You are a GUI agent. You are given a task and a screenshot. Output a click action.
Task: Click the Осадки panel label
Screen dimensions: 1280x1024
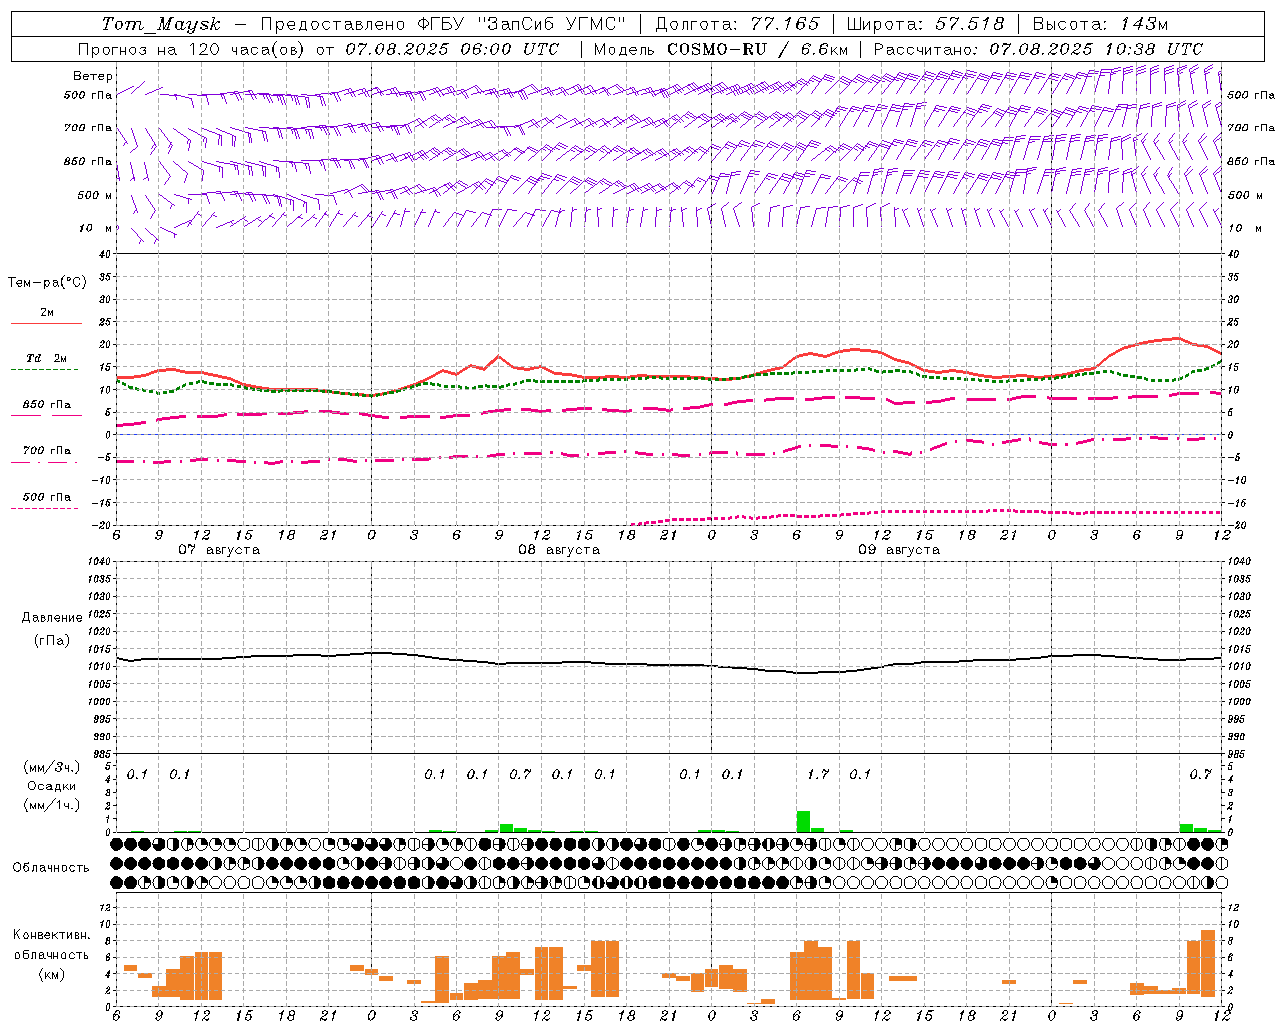coord(52,786)
